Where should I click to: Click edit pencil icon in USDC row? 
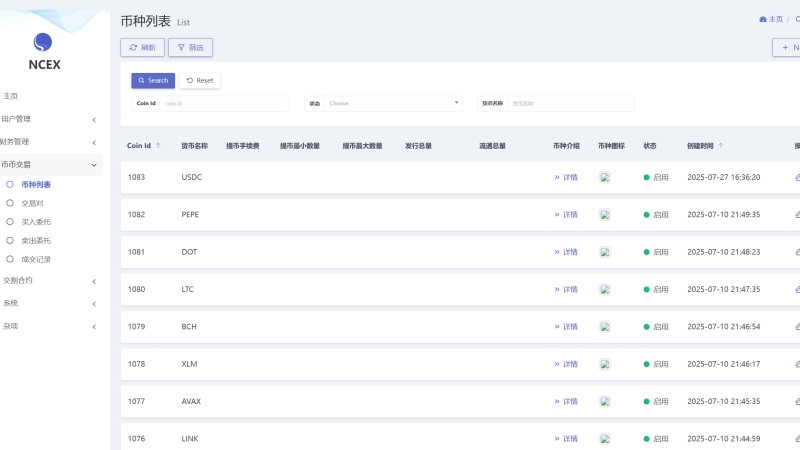pos(797,177)
